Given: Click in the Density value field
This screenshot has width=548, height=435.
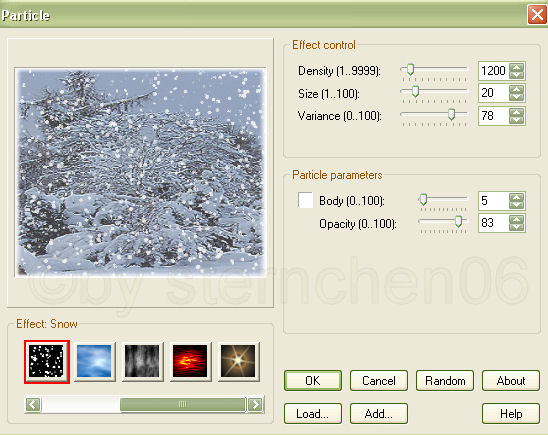Looking at the screenshot, I should (x=494, y=71).
